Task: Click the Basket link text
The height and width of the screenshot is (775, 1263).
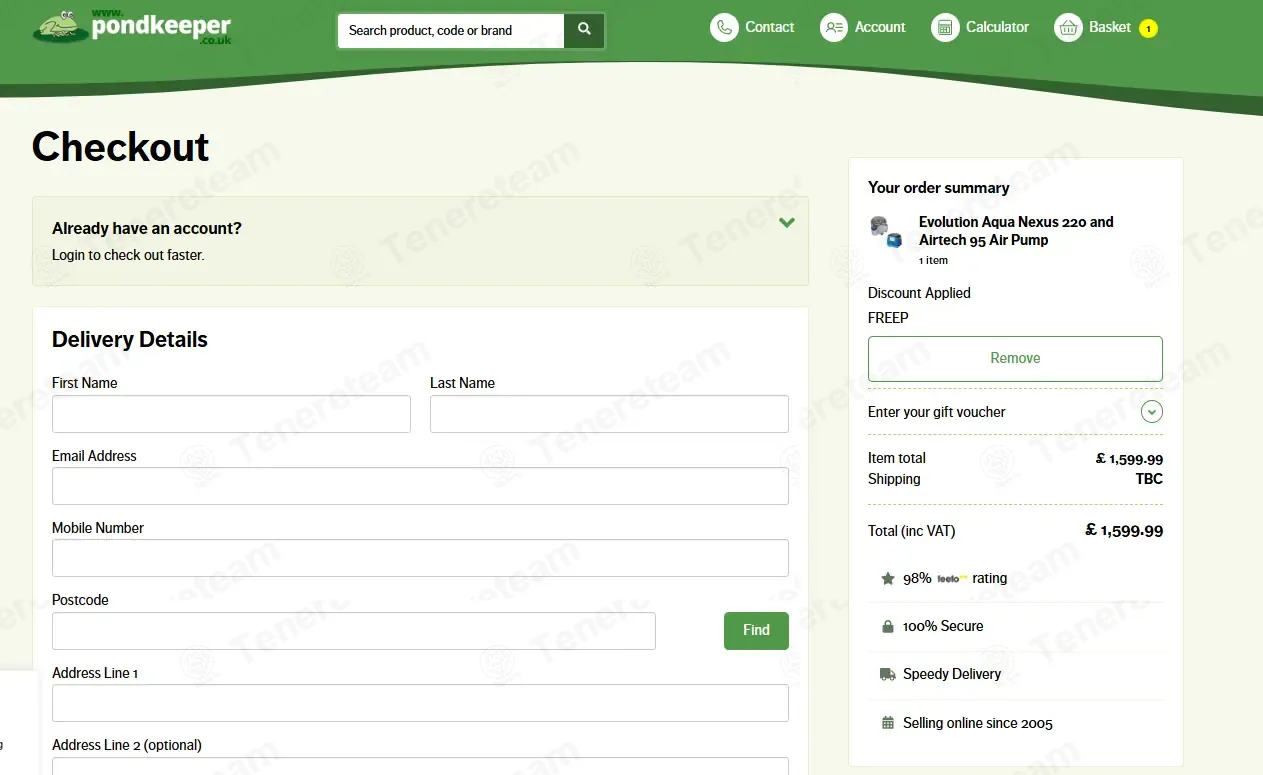Action: [1110, 27]
